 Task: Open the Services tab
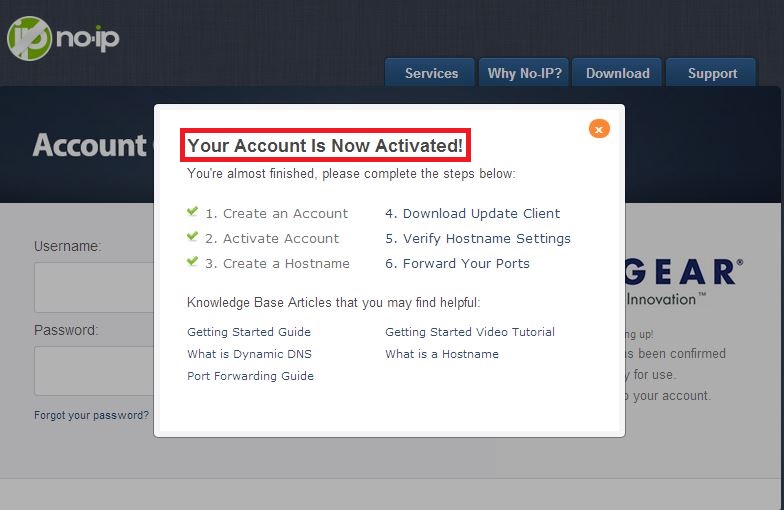[x=431, y=73]
